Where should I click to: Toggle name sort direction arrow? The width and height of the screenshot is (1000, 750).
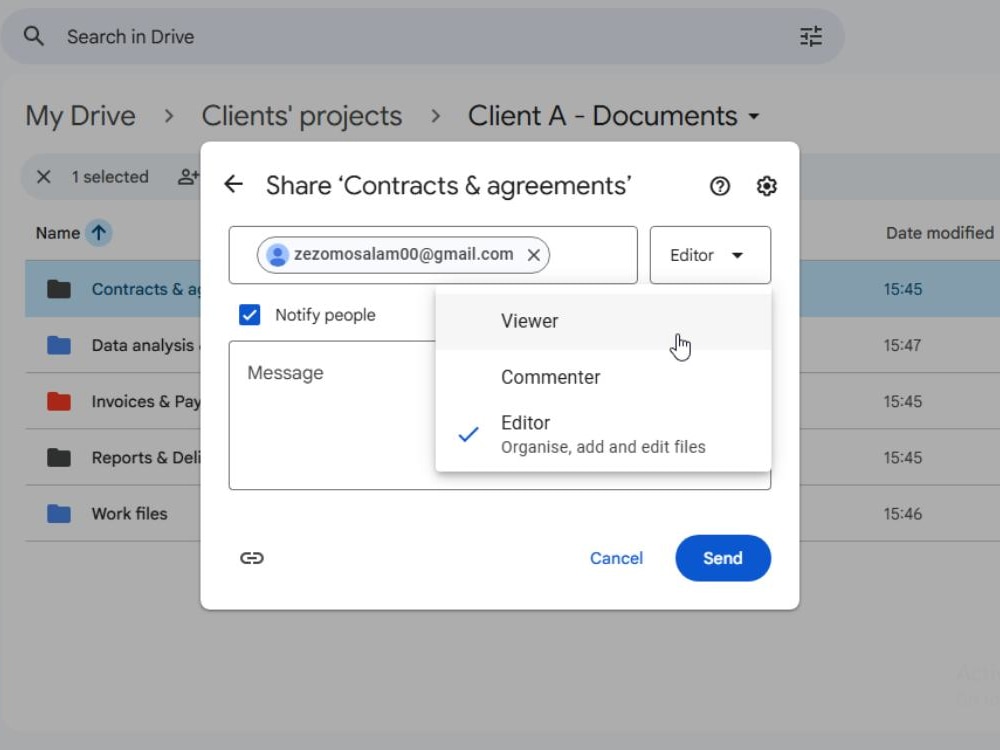[x=99, y=233]
